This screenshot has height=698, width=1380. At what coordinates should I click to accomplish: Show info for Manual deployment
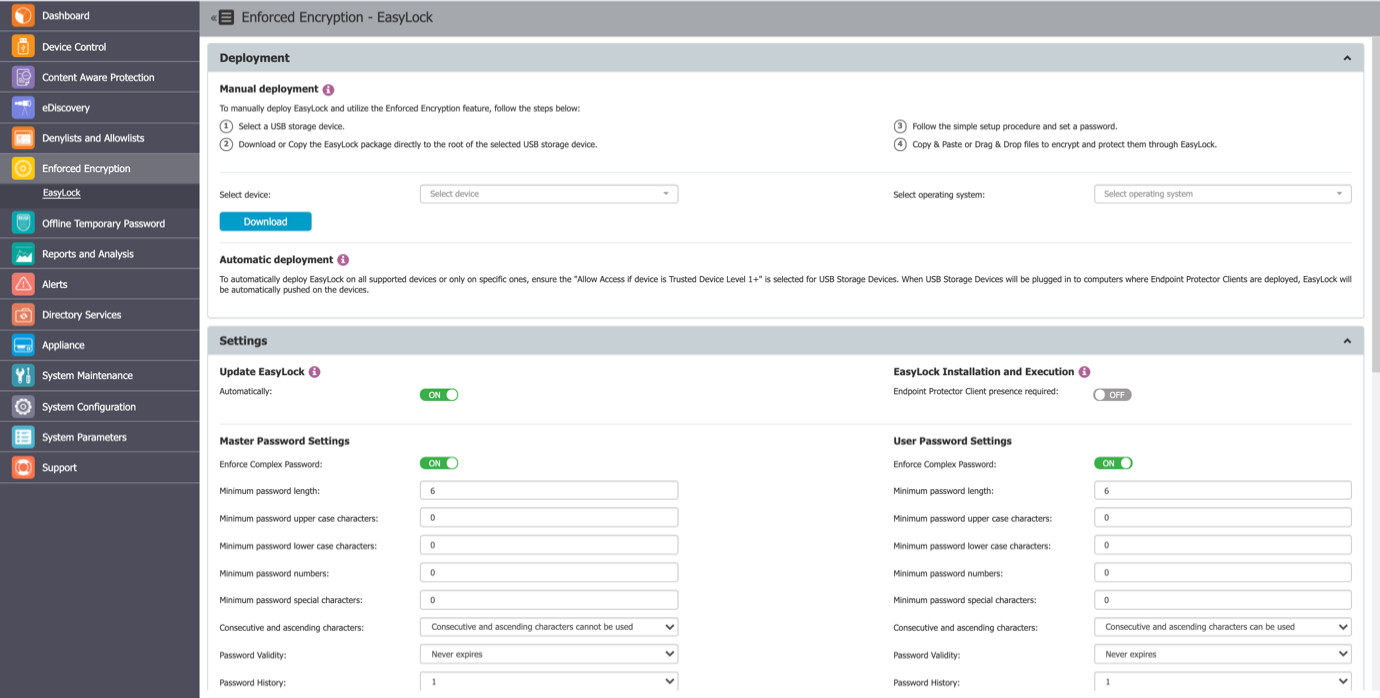pyautogui.click(x=328, y=90)
